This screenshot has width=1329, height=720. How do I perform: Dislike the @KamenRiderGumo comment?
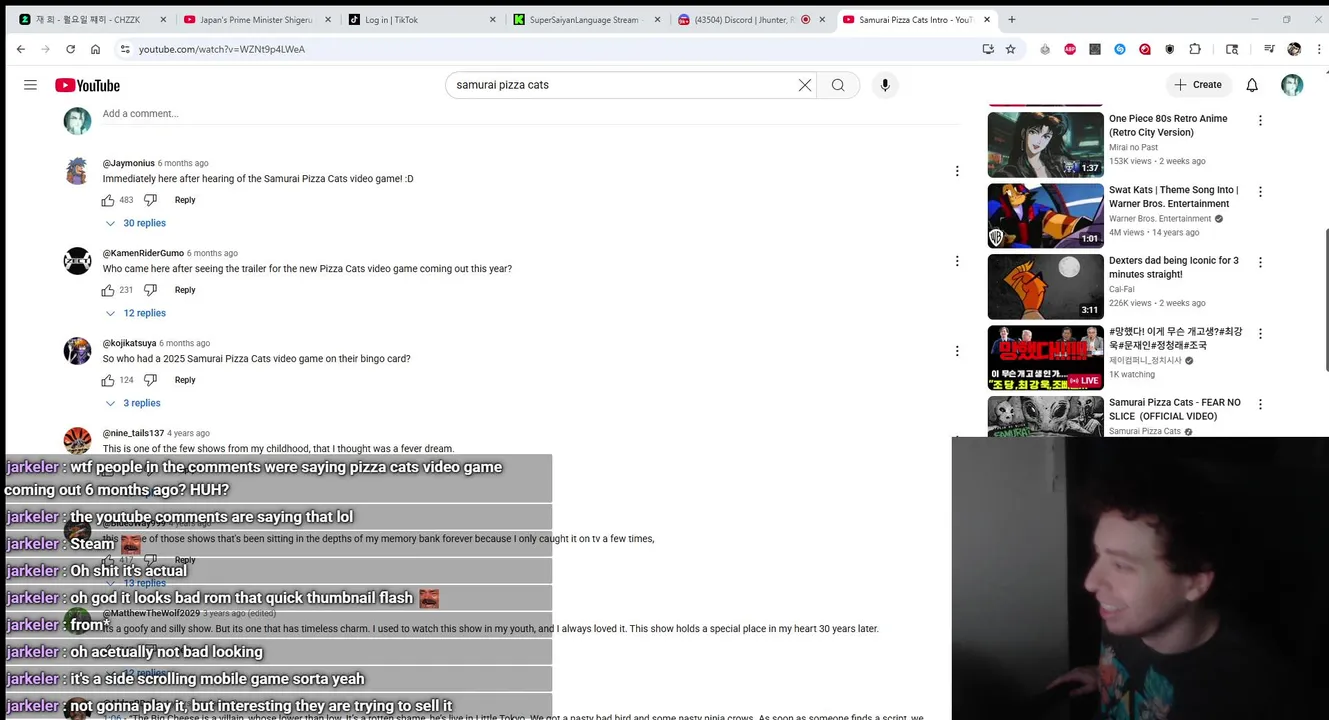tap(150, 290)
